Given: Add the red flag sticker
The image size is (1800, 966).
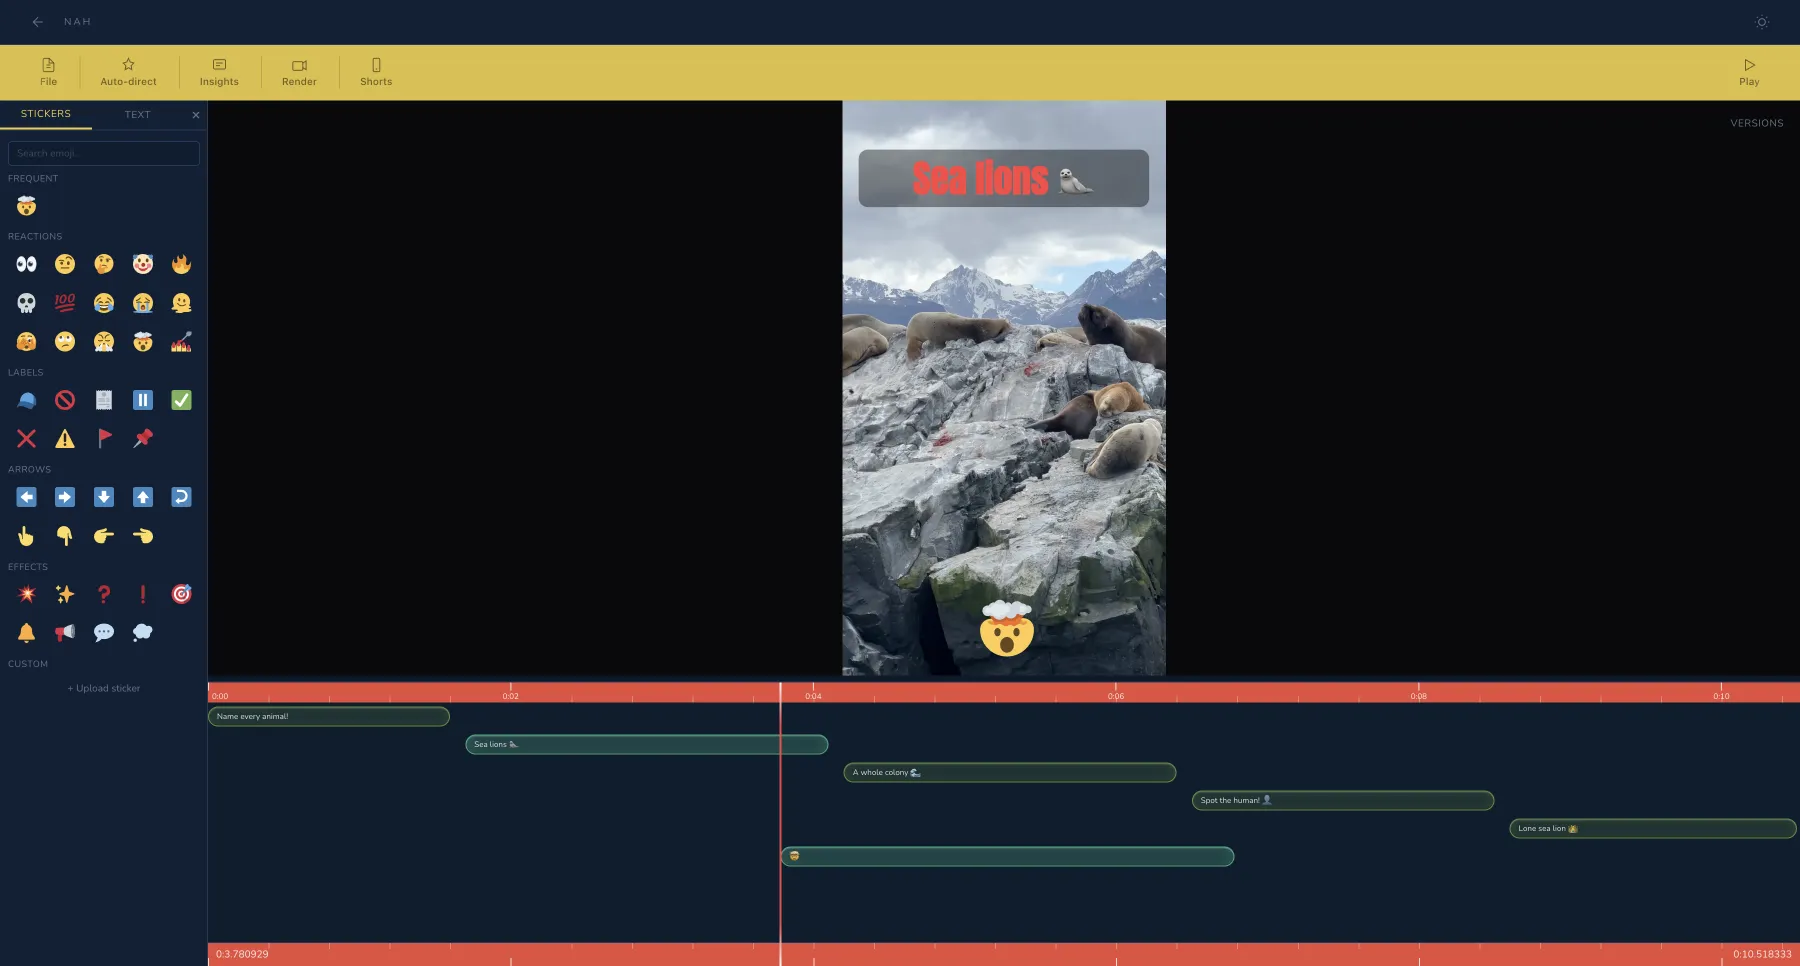Looking at the screenshot, I should 104,438.
